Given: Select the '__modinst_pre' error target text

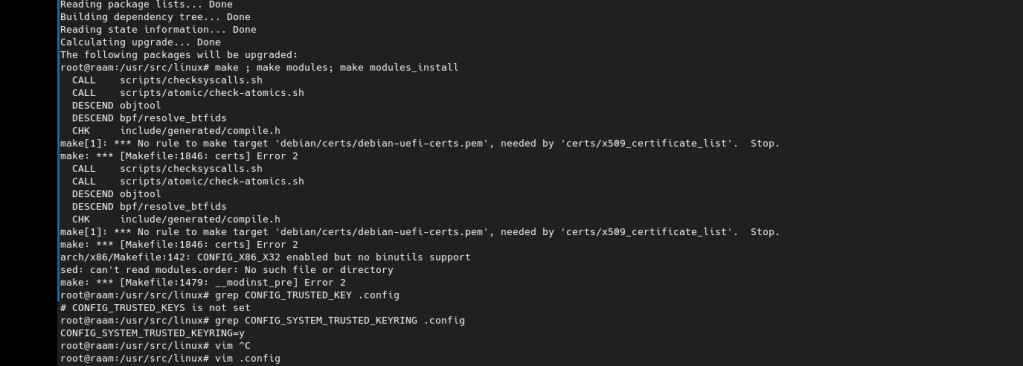Looking at the screenshot, I should (253, 282).
